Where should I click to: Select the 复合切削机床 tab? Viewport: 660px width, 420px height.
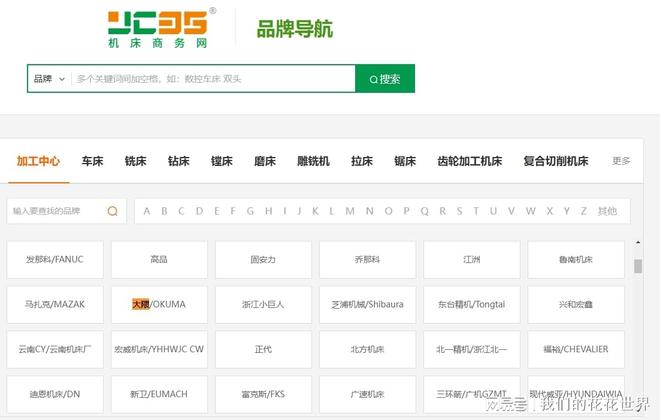556,161
